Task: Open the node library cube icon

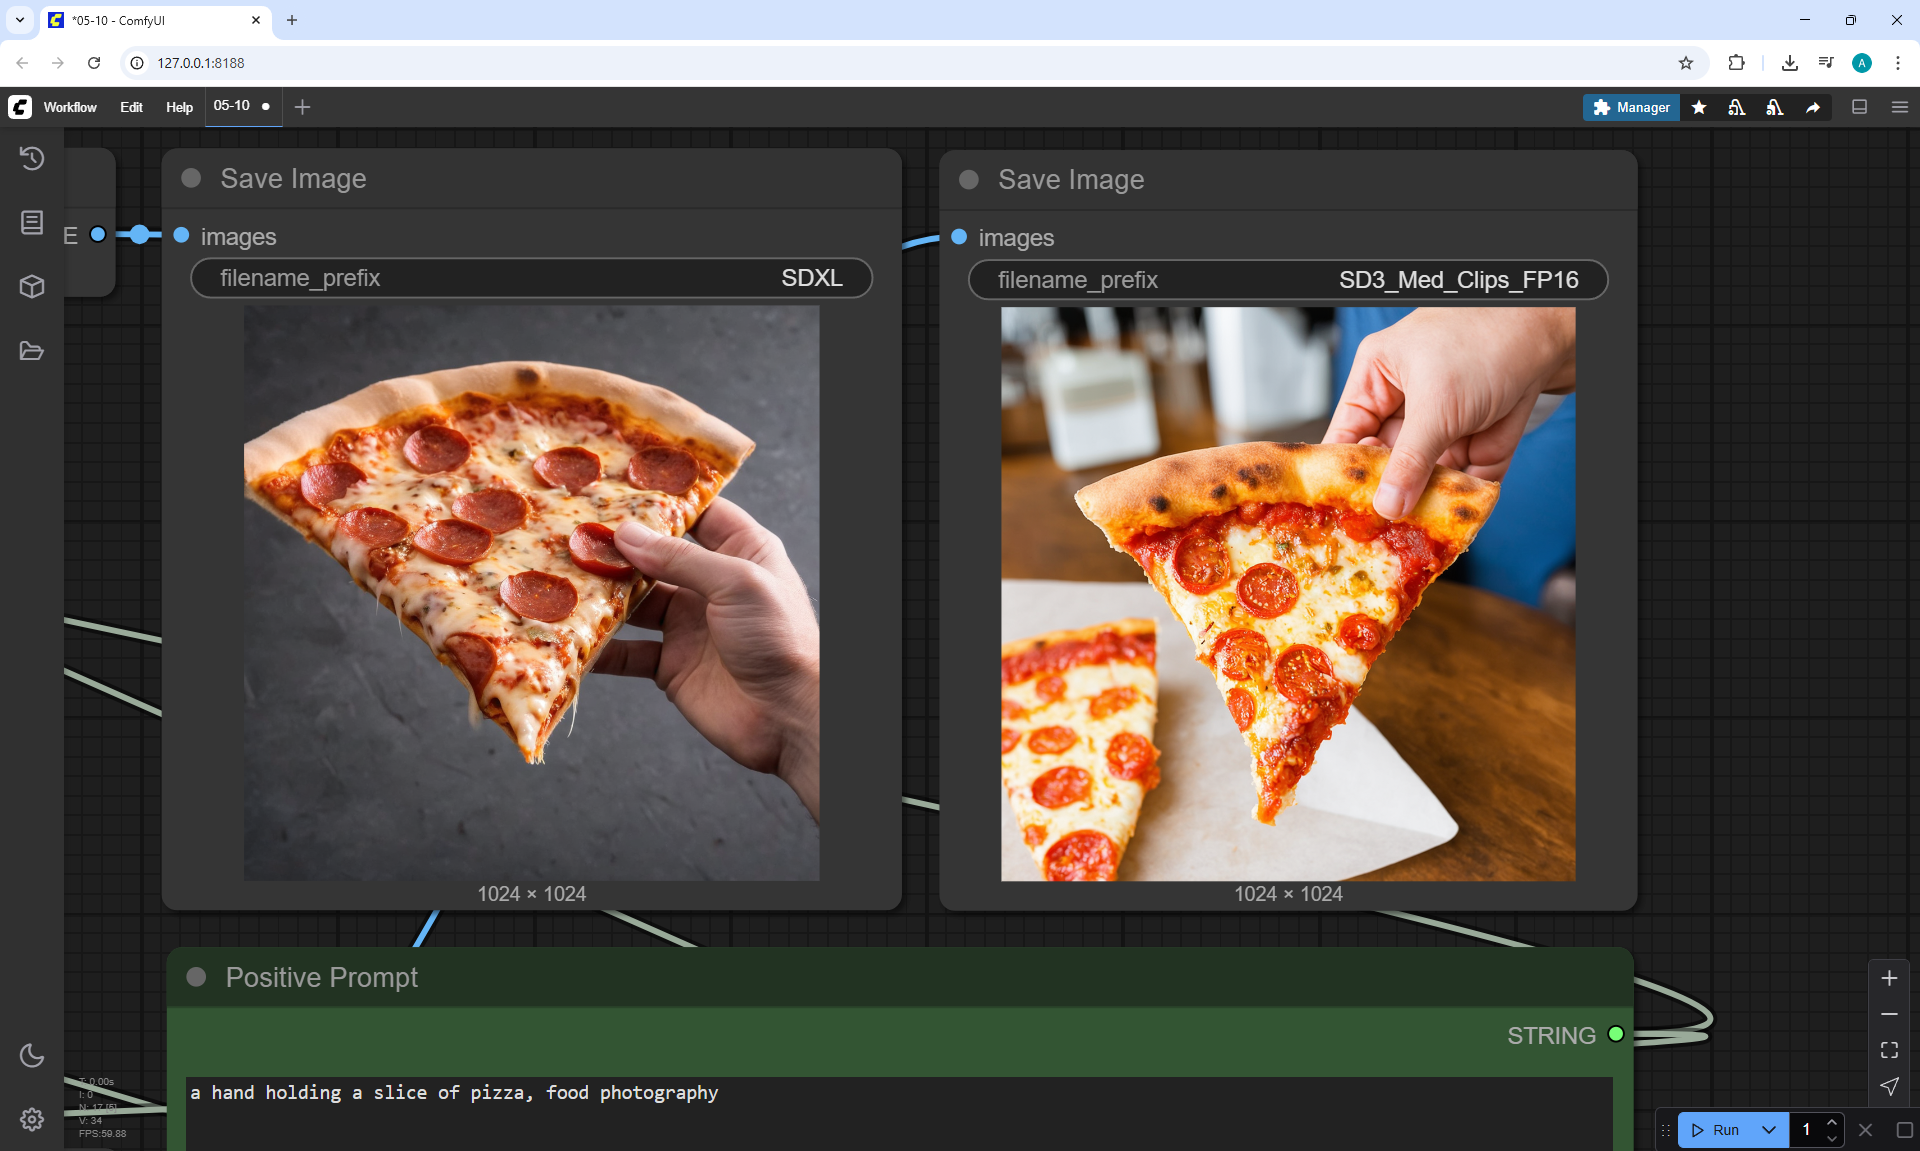Action: pos(32,287)
